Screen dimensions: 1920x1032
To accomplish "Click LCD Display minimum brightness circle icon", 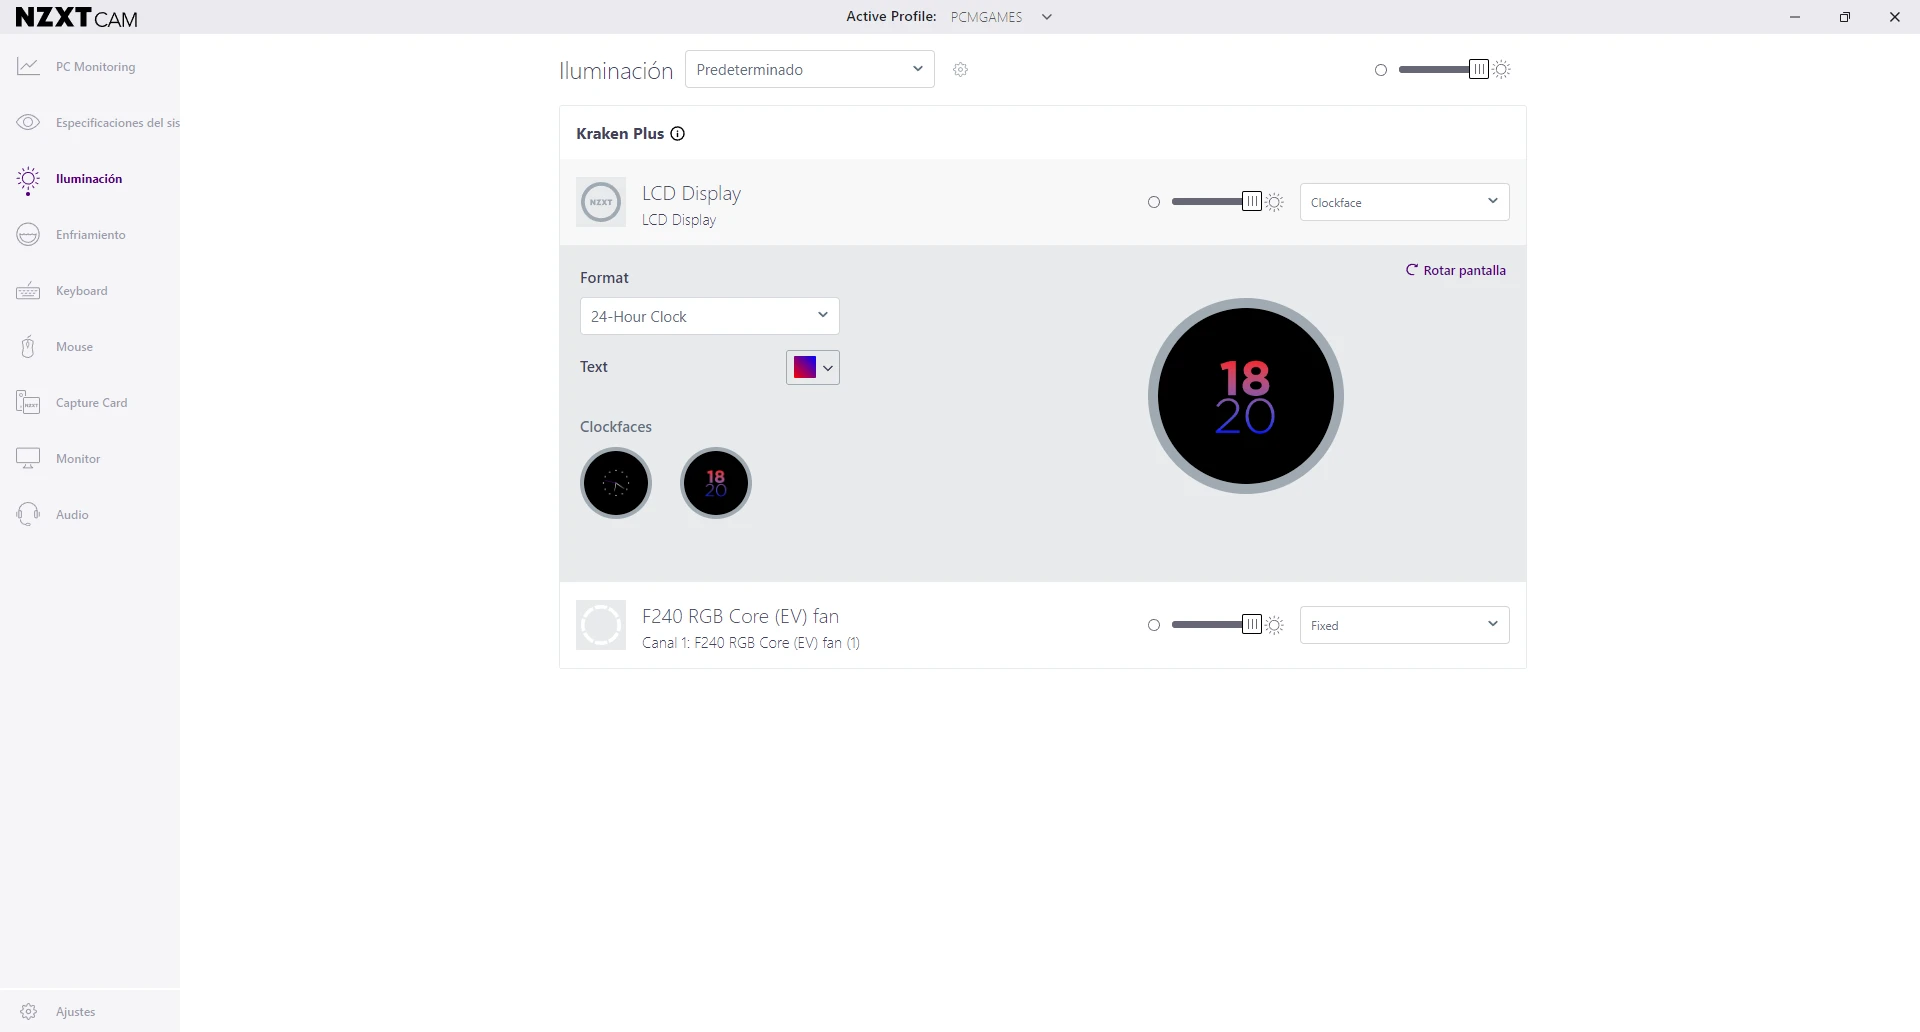I will coord(1154,202).
